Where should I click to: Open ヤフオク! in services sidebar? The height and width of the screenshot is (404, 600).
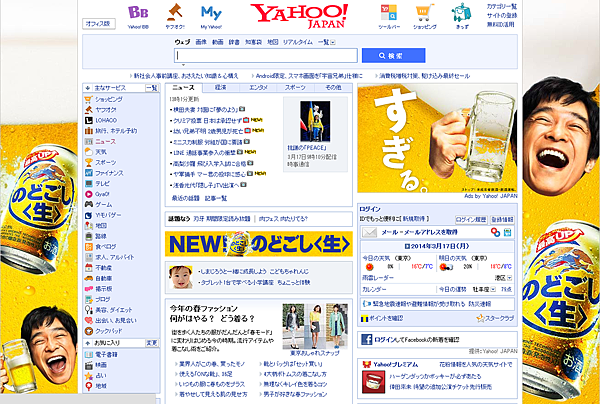(106, 110)
